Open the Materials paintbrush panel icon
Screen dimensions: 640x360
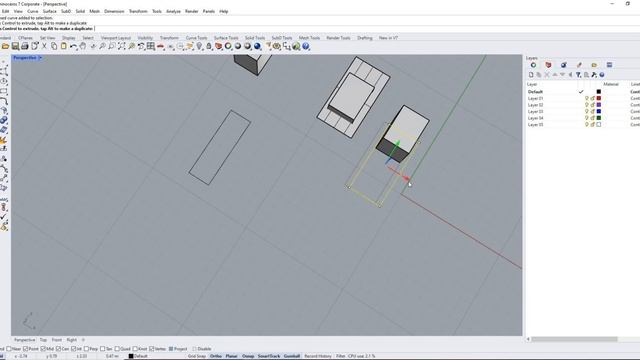579,65
